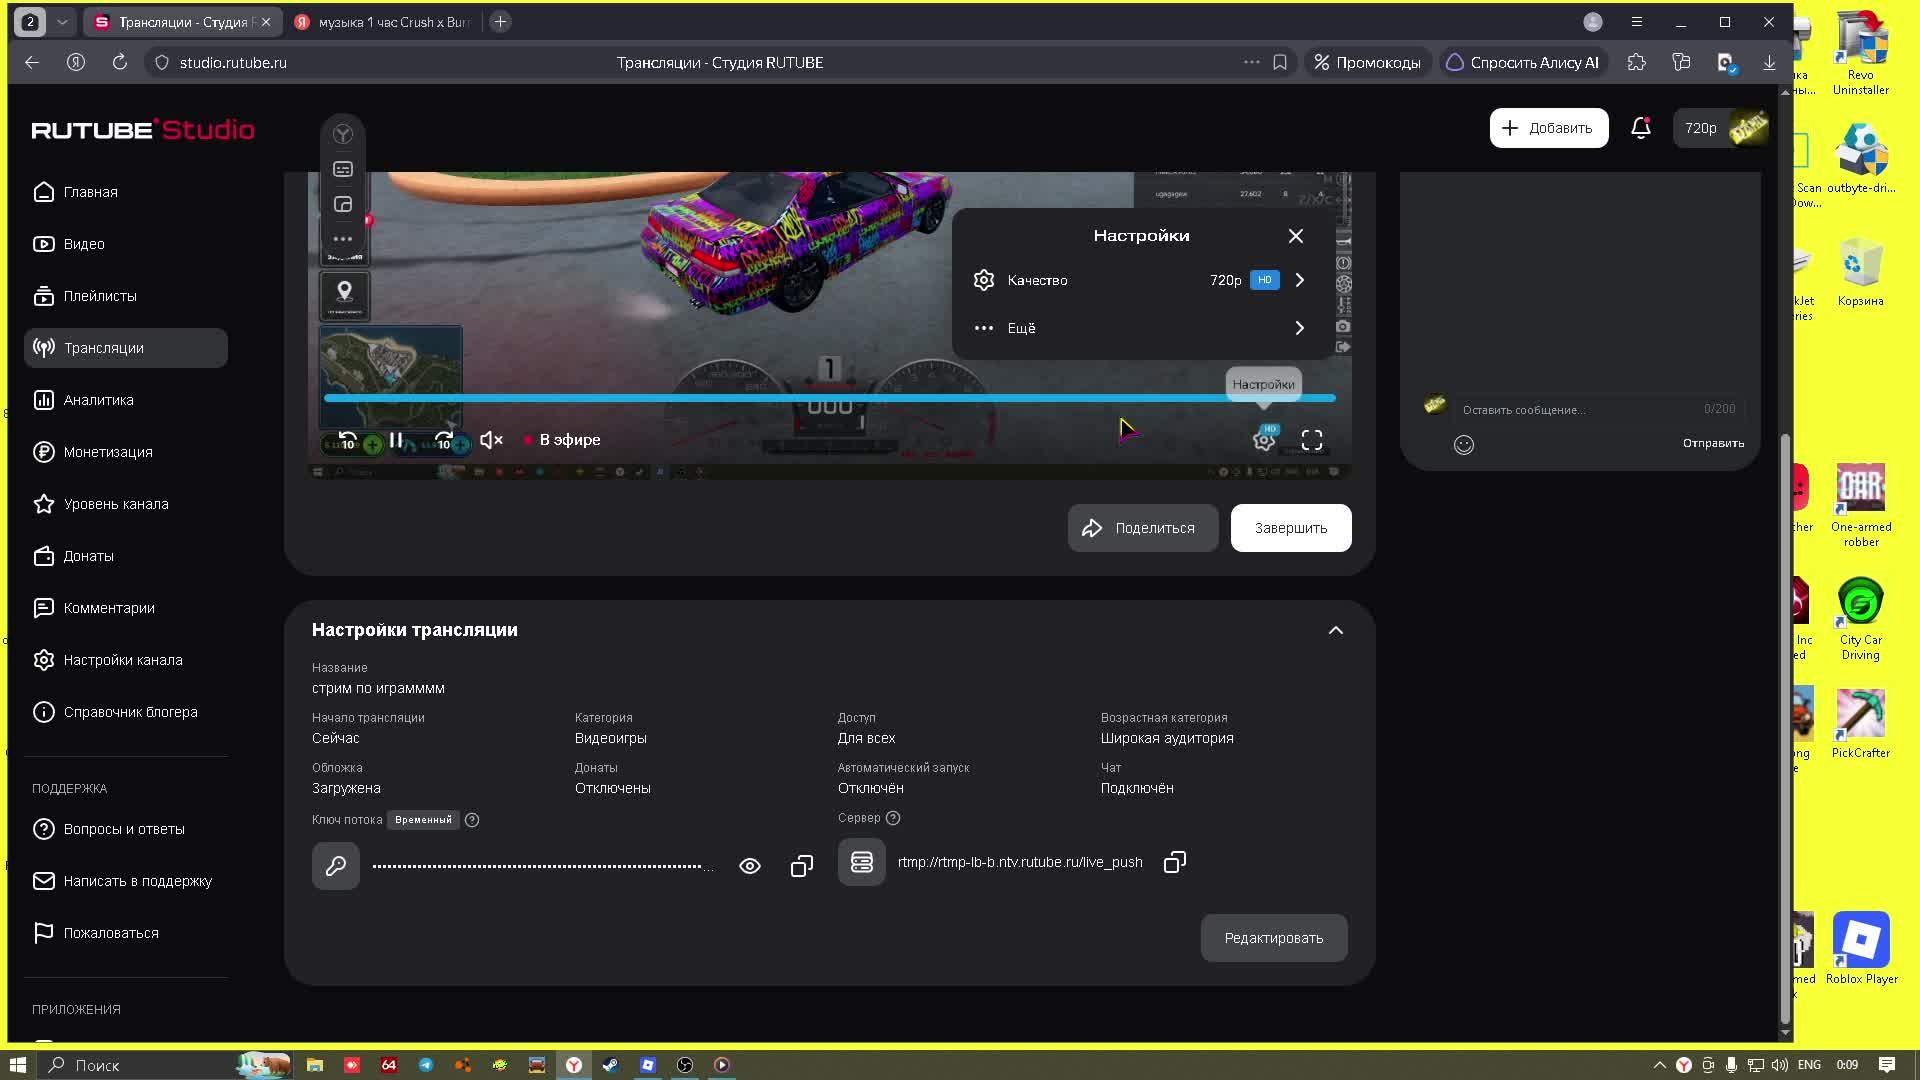Open Промокоды in browser toolbar
1920x1080 pixels.
tap(1367, 62)
